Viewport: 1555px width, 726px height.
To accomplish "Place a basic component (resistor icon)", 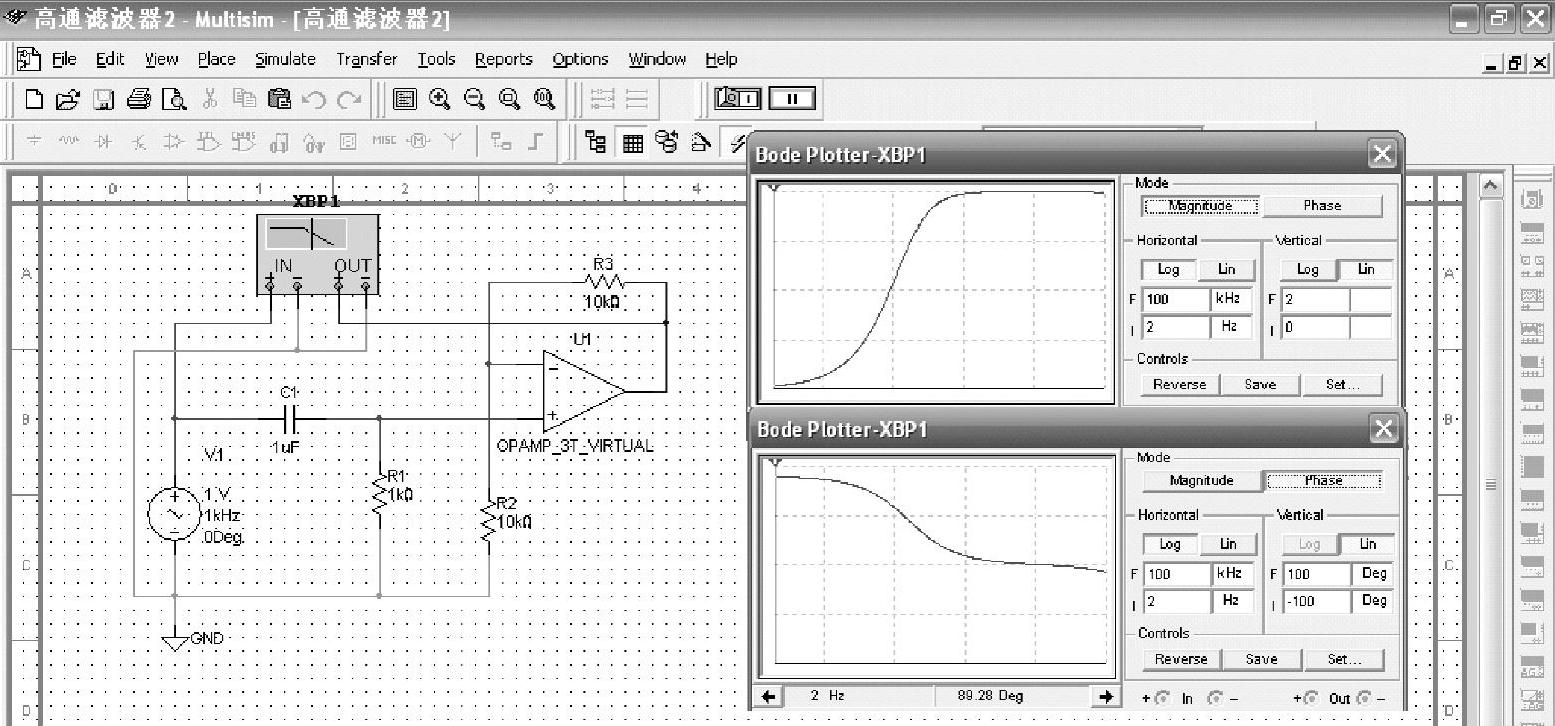I will point(68,142).
